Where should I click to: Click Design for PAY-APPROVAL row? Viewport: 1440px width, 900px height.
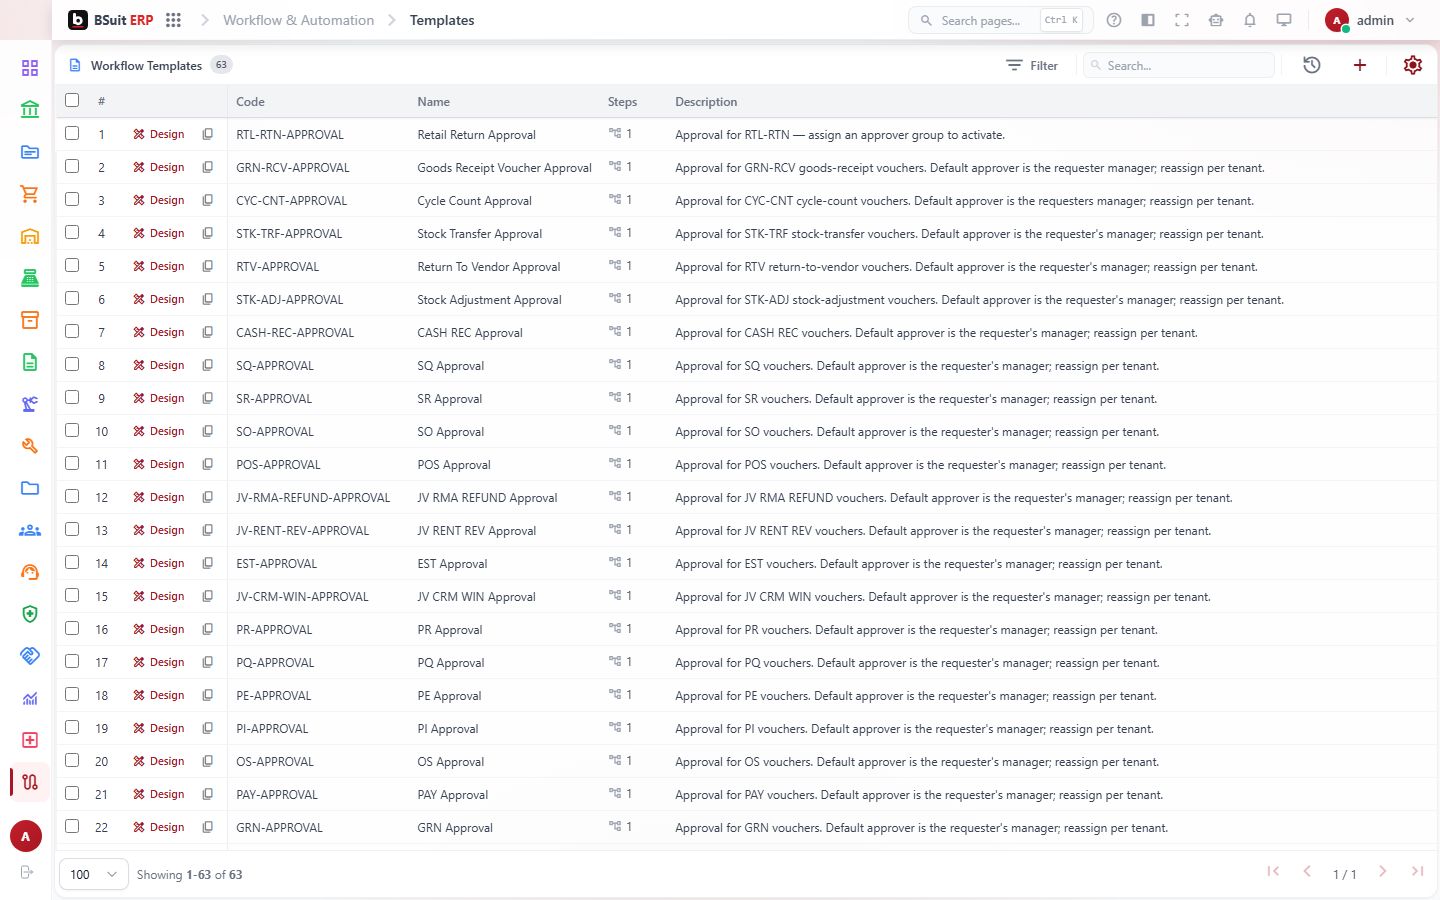(159, 794)
